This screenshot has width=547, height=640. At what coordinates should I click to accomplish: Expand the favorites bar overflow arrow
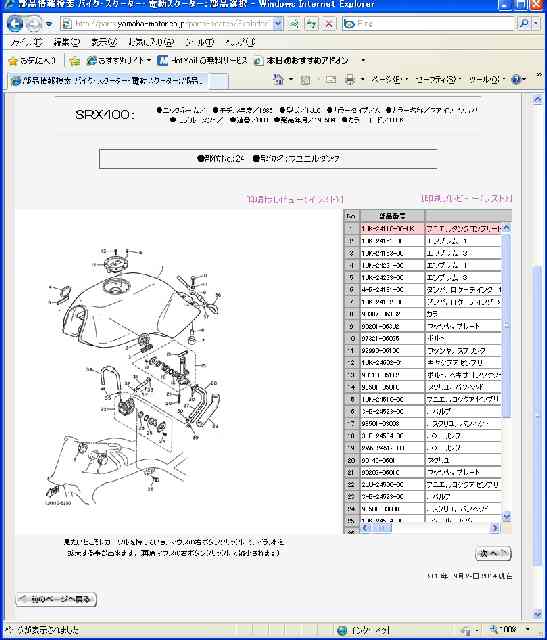tap(363, 60)
